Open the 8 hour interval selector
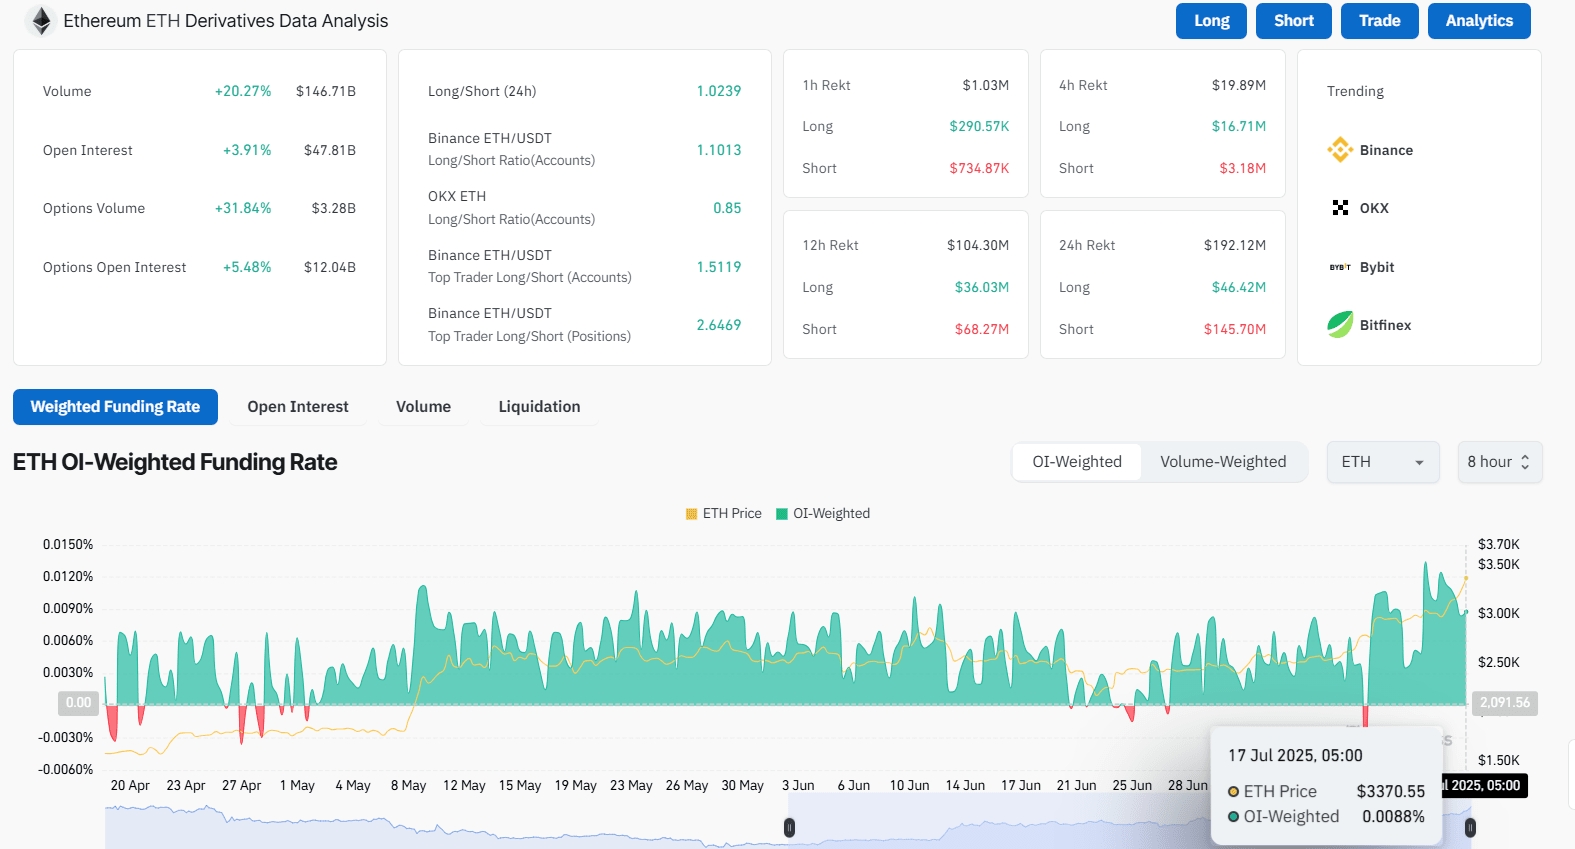 click(1500, 462)
